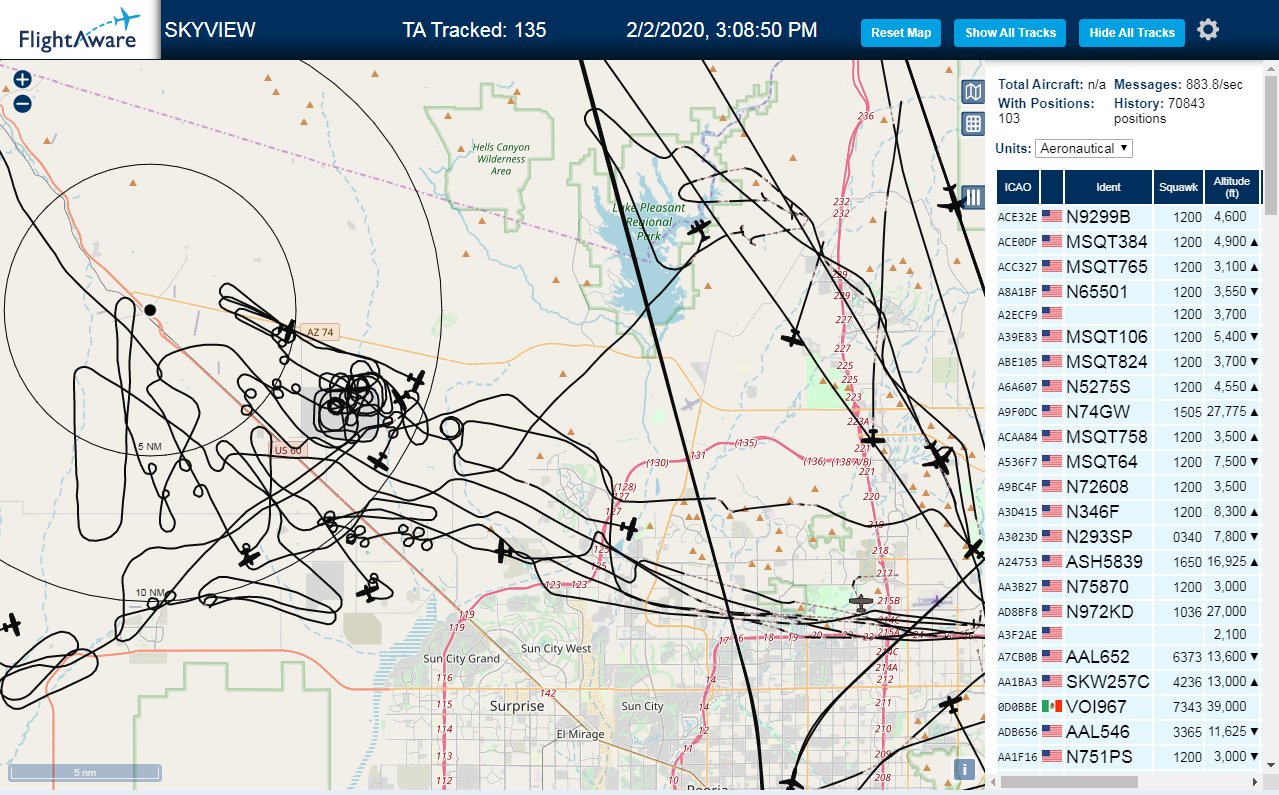The width and height of the screenshot is (1279, 795).
Task: Select the gray aircraft near exit 215B
Action: click(860, 601)
